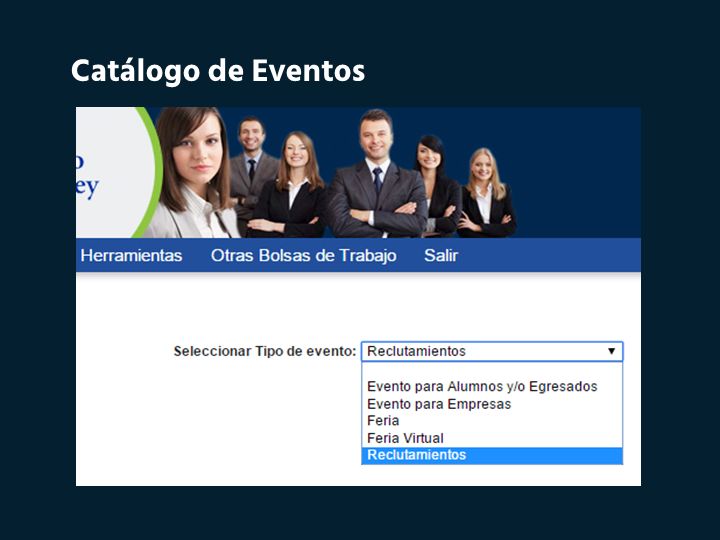
Task: Click the dropdown arrow of event type
Action: pos(611,351)
